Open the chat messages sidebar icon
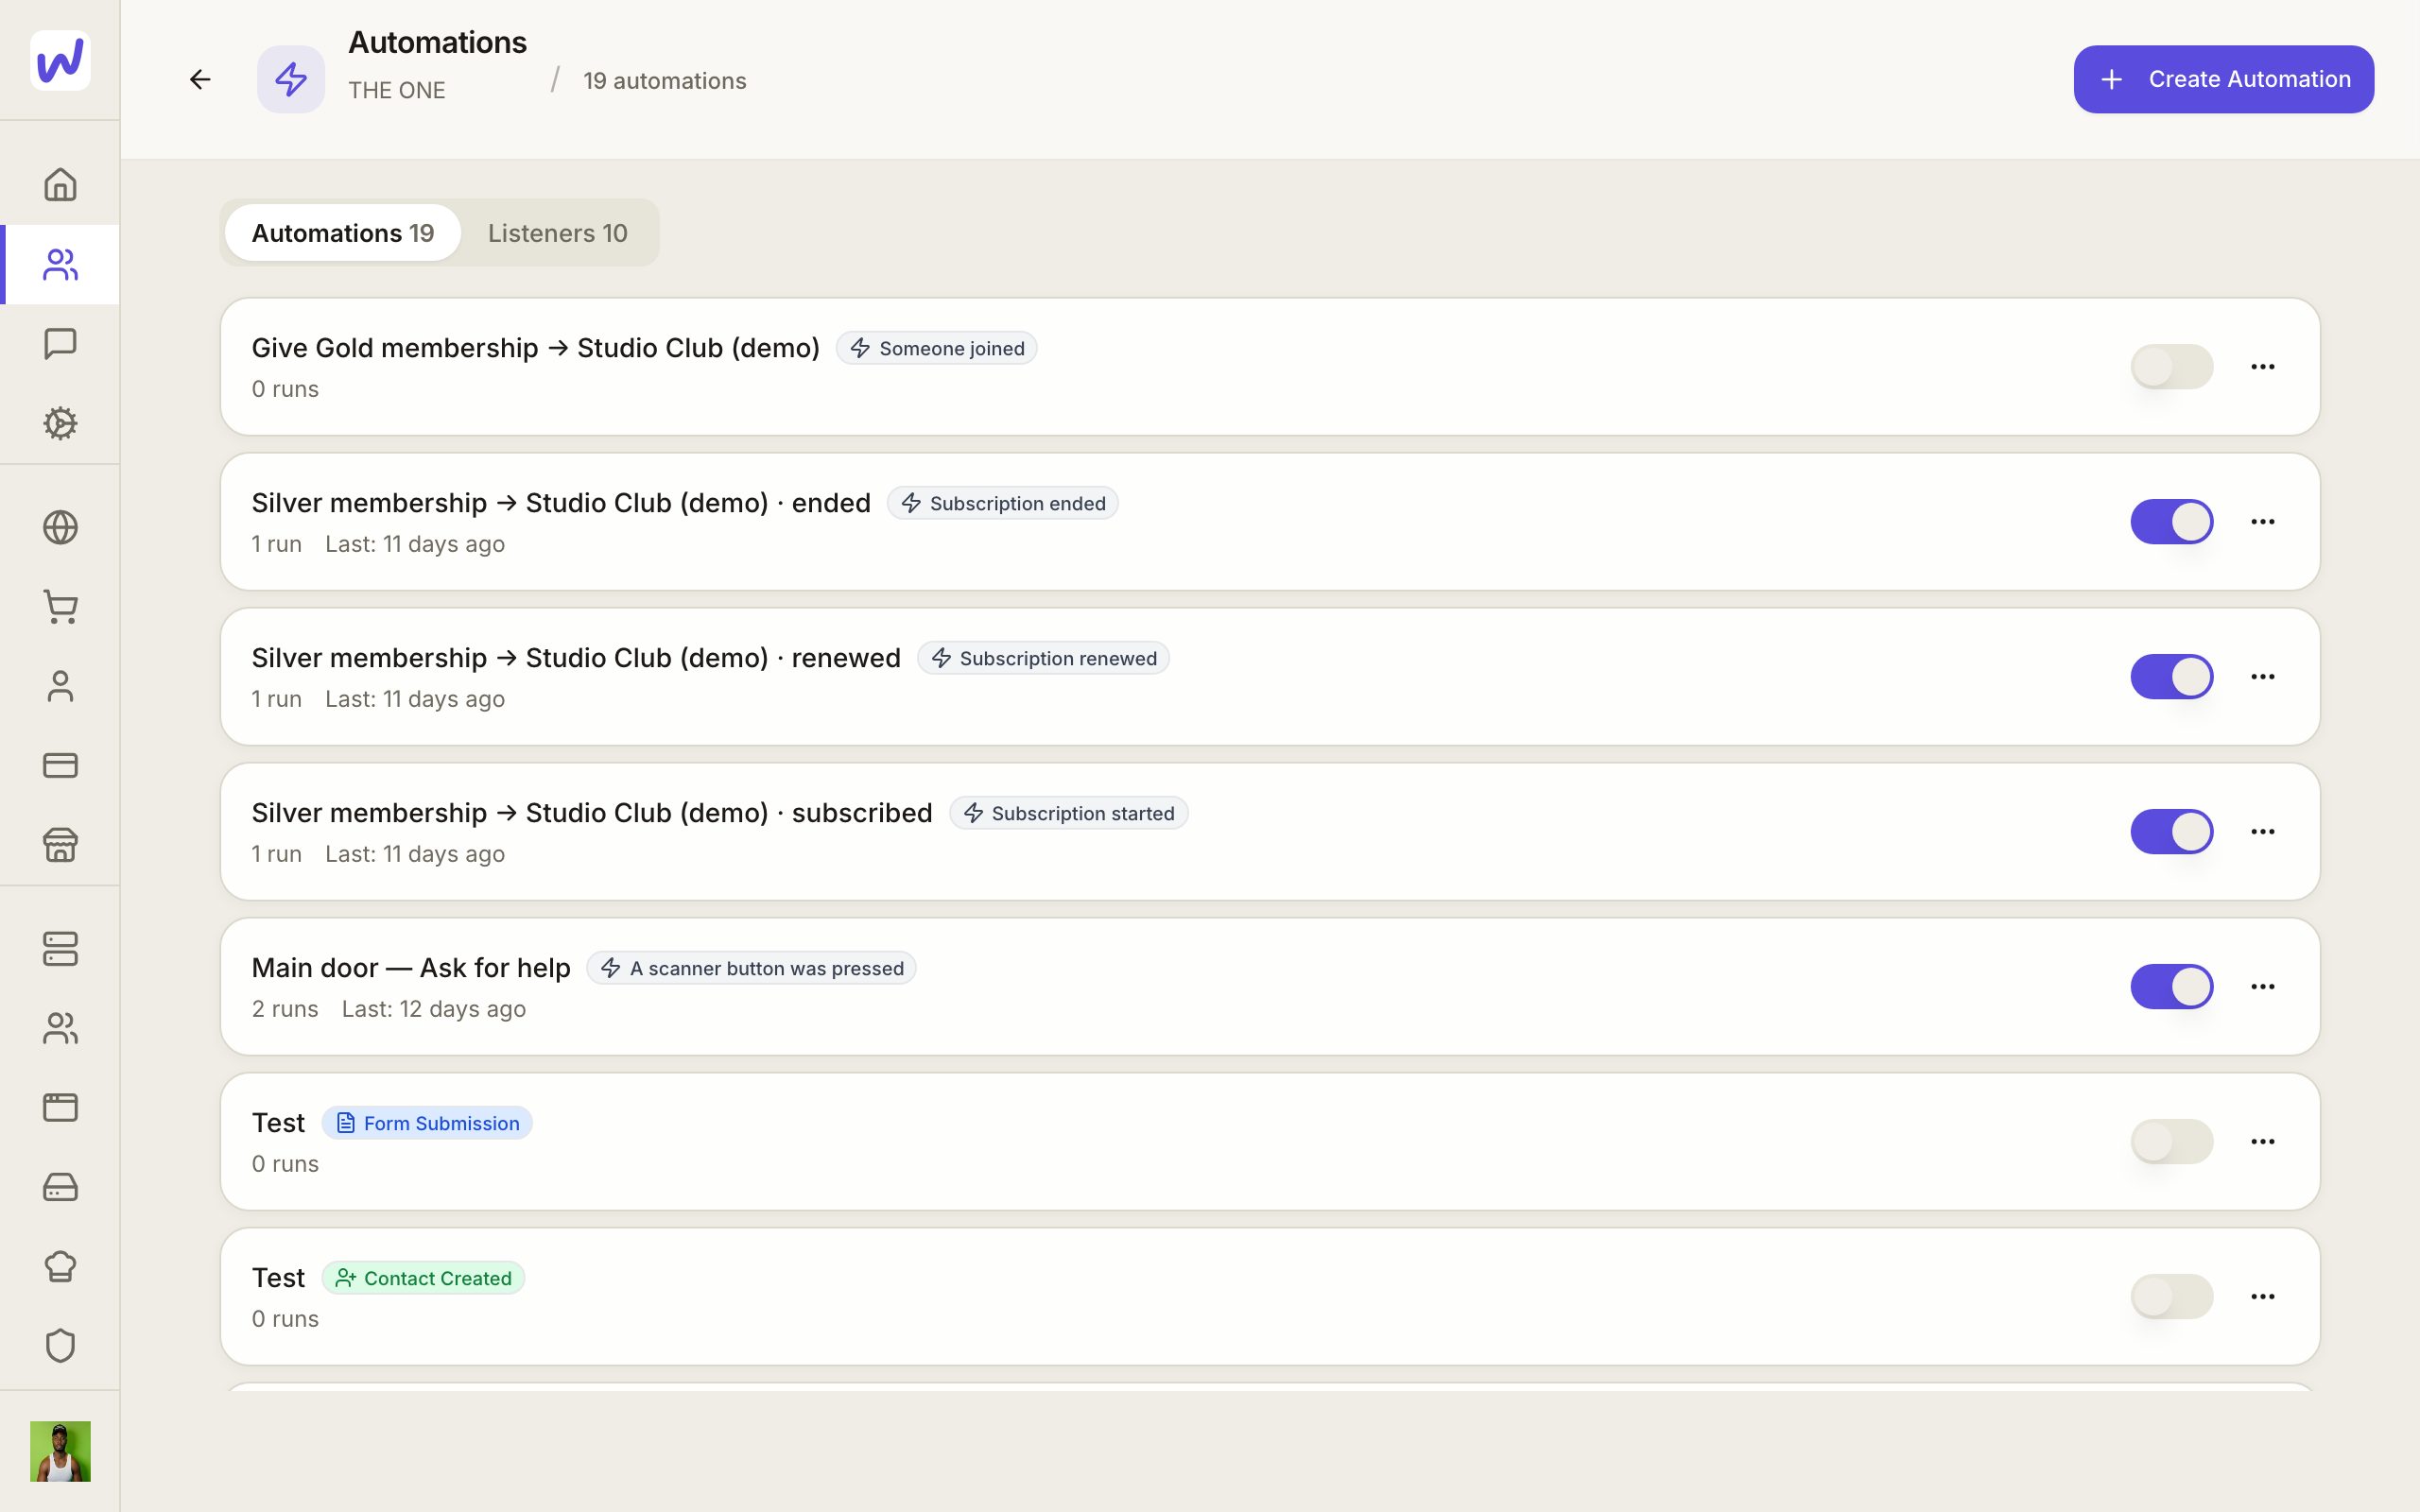 pyautogui.click(x=60, y=344)
